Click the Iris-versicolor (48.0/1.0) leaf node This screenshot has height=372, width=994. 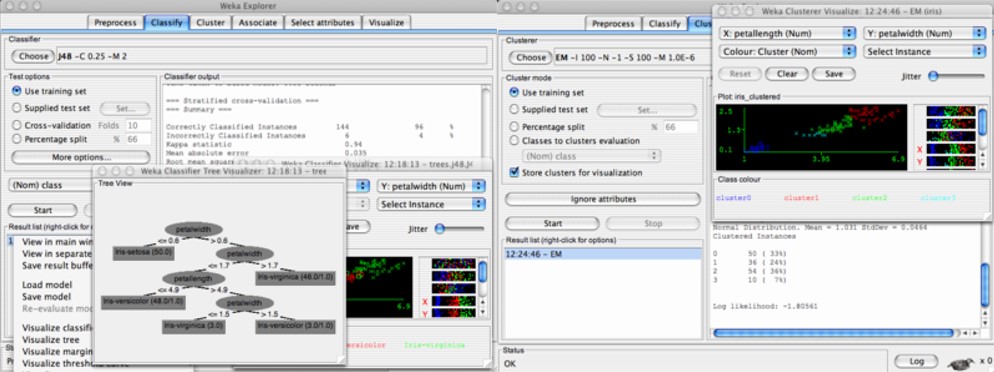(143, 302)
